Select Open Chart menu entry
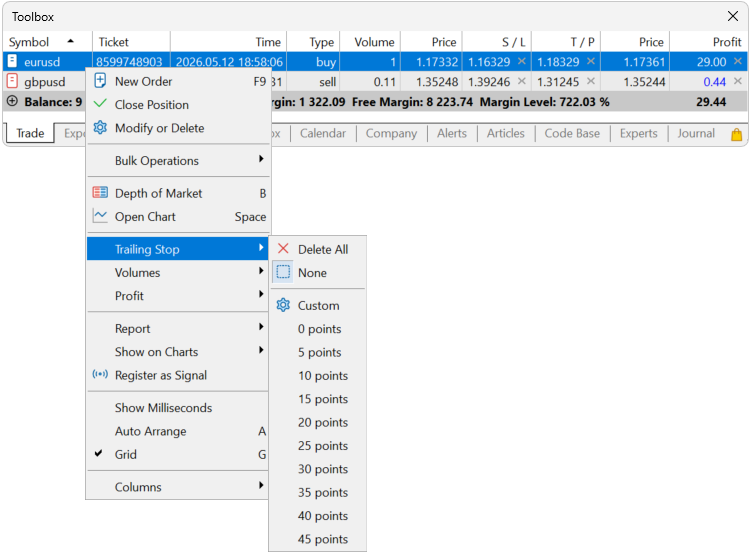The height and width of the screenshot is (554, 750). tap(177, 216)
